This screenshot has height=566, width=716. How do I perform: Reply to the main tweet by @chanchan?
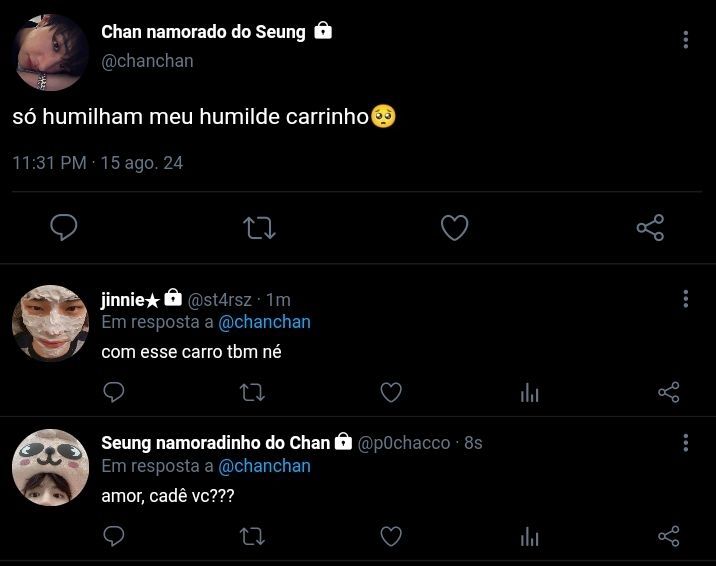(64, 227)
